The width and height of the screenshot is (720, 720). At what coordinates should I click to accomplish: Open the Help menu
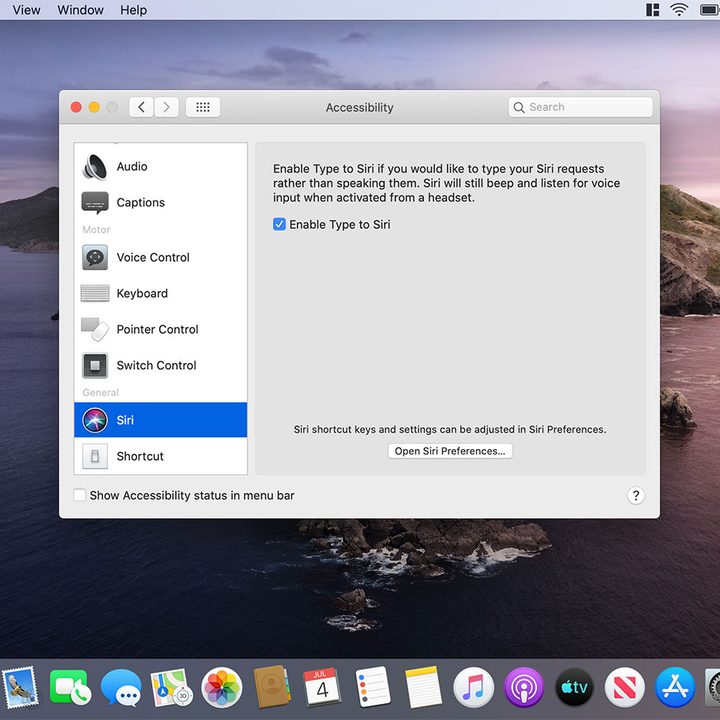pyautogui.click(x=134, y=10)
